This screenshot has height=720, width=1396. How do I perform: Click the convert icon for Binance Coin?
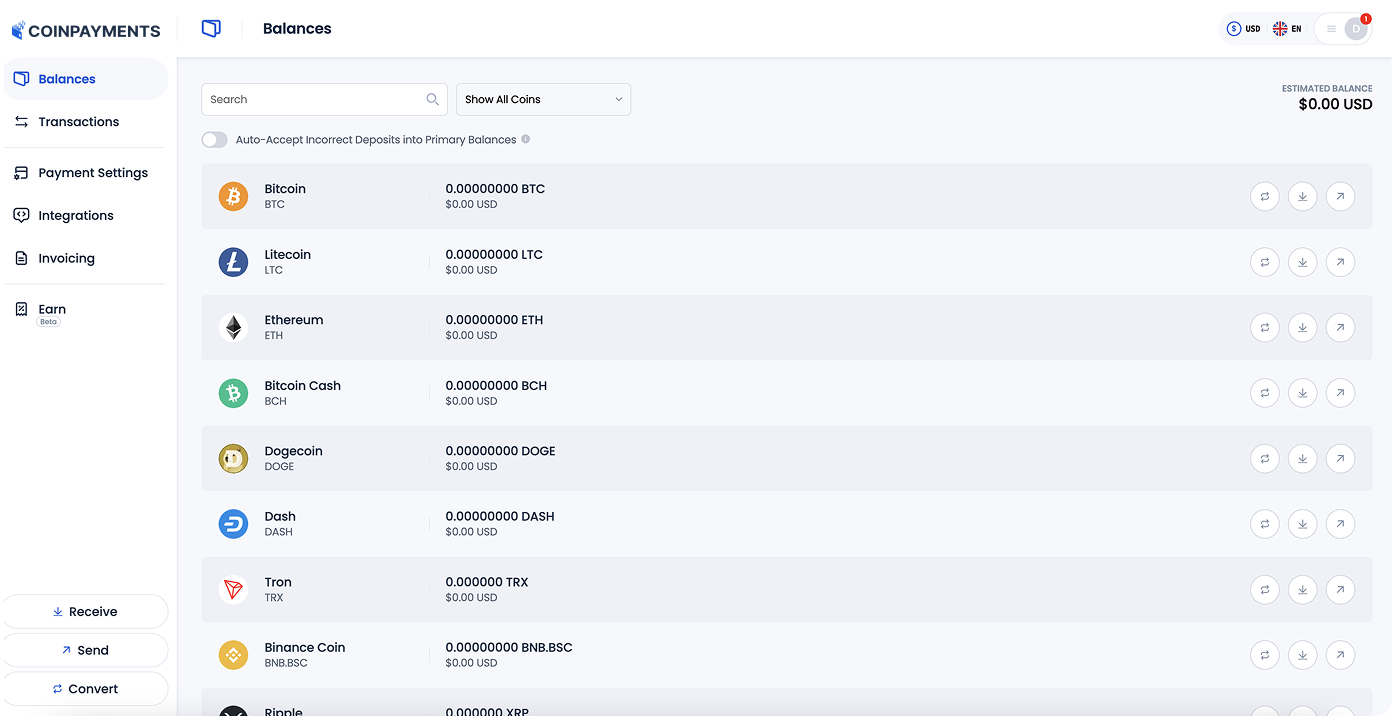click(1264, 655)
